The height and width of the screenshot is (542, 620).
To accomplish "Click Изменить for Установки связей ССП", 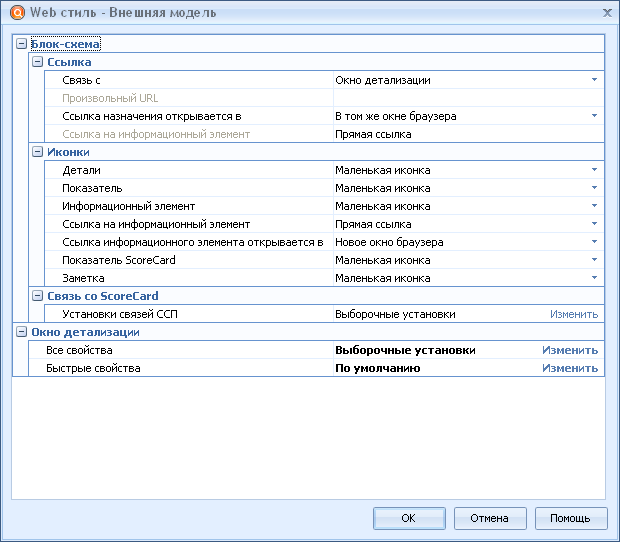I will [x=574, y=314].
